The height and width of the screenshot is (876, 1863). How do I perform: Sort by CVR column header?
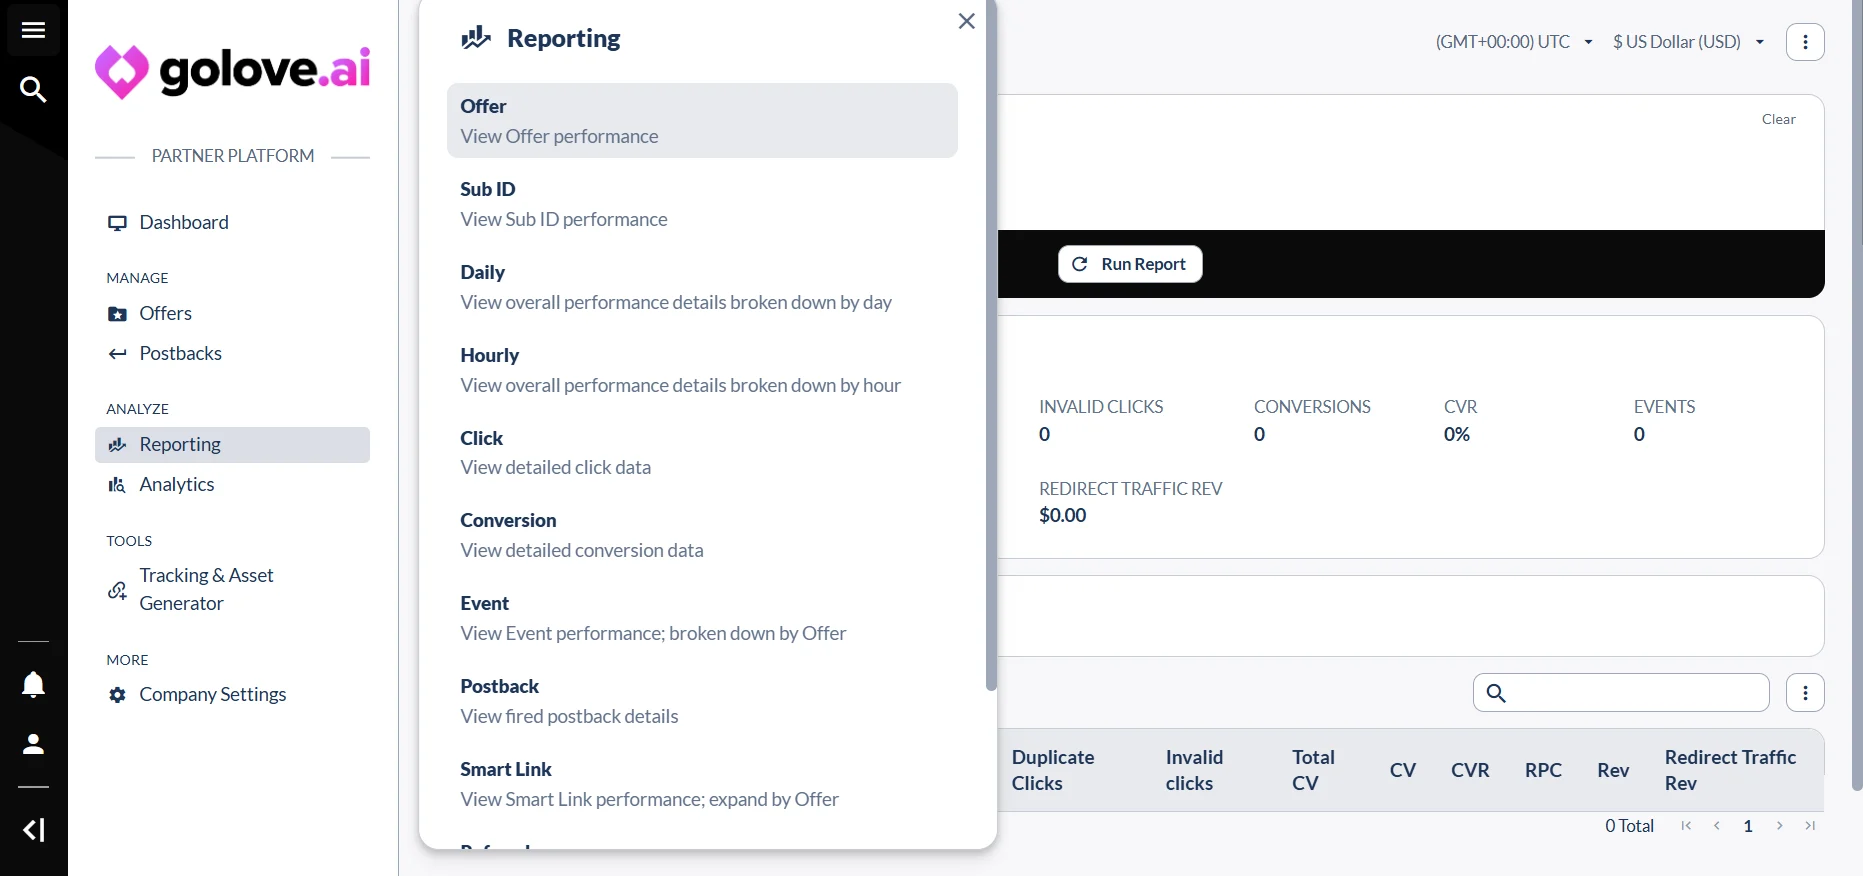(1470, 770)
